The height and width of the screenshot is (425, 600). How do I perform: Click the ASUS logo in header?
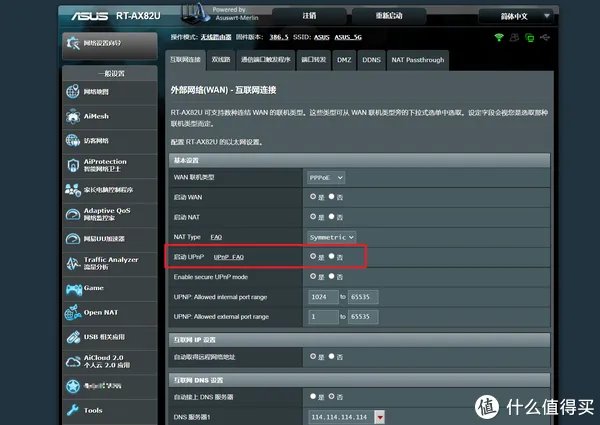(90, 16)
